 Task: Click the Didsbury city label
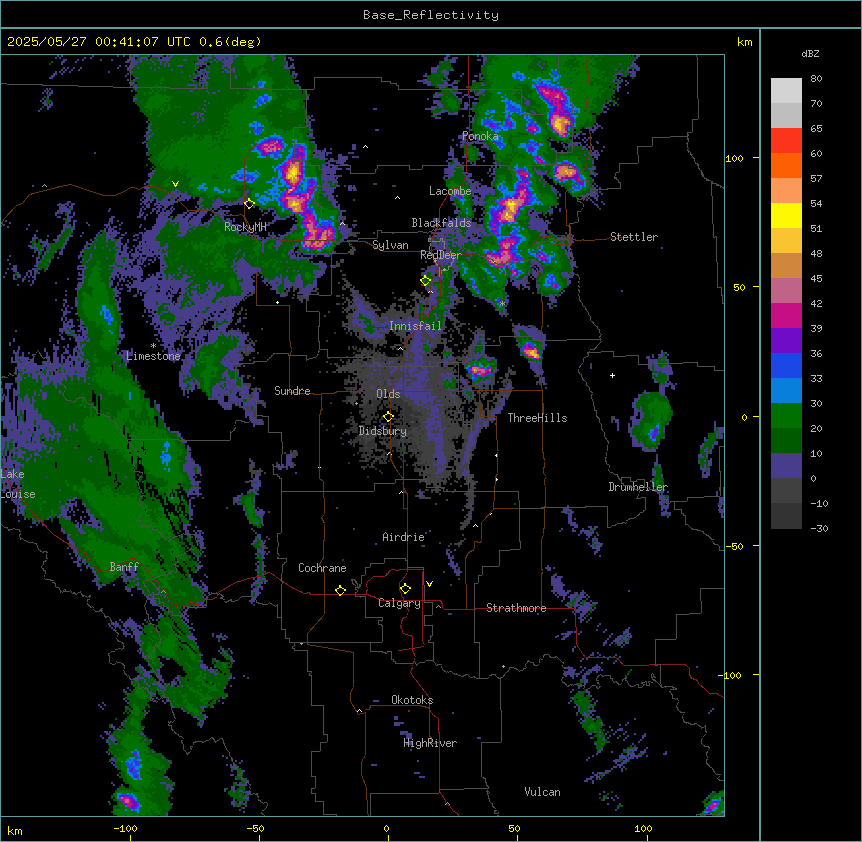pyautogui.click(x=383, y=431)
